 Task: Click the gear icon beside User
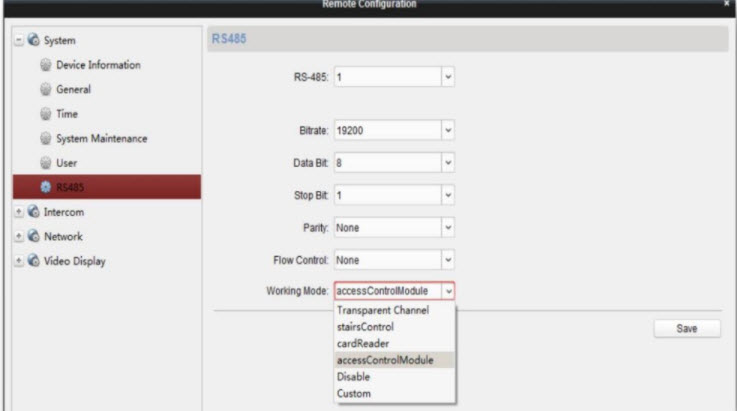(43, 161)
